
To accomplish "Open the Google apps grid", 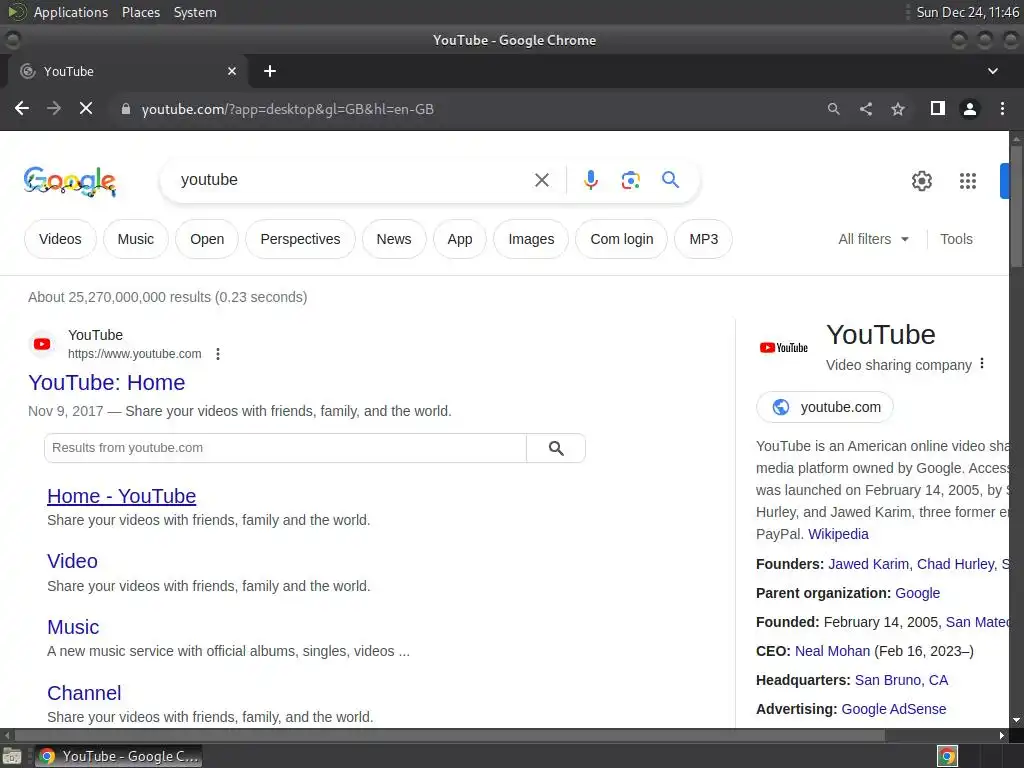I will point(968,181).
